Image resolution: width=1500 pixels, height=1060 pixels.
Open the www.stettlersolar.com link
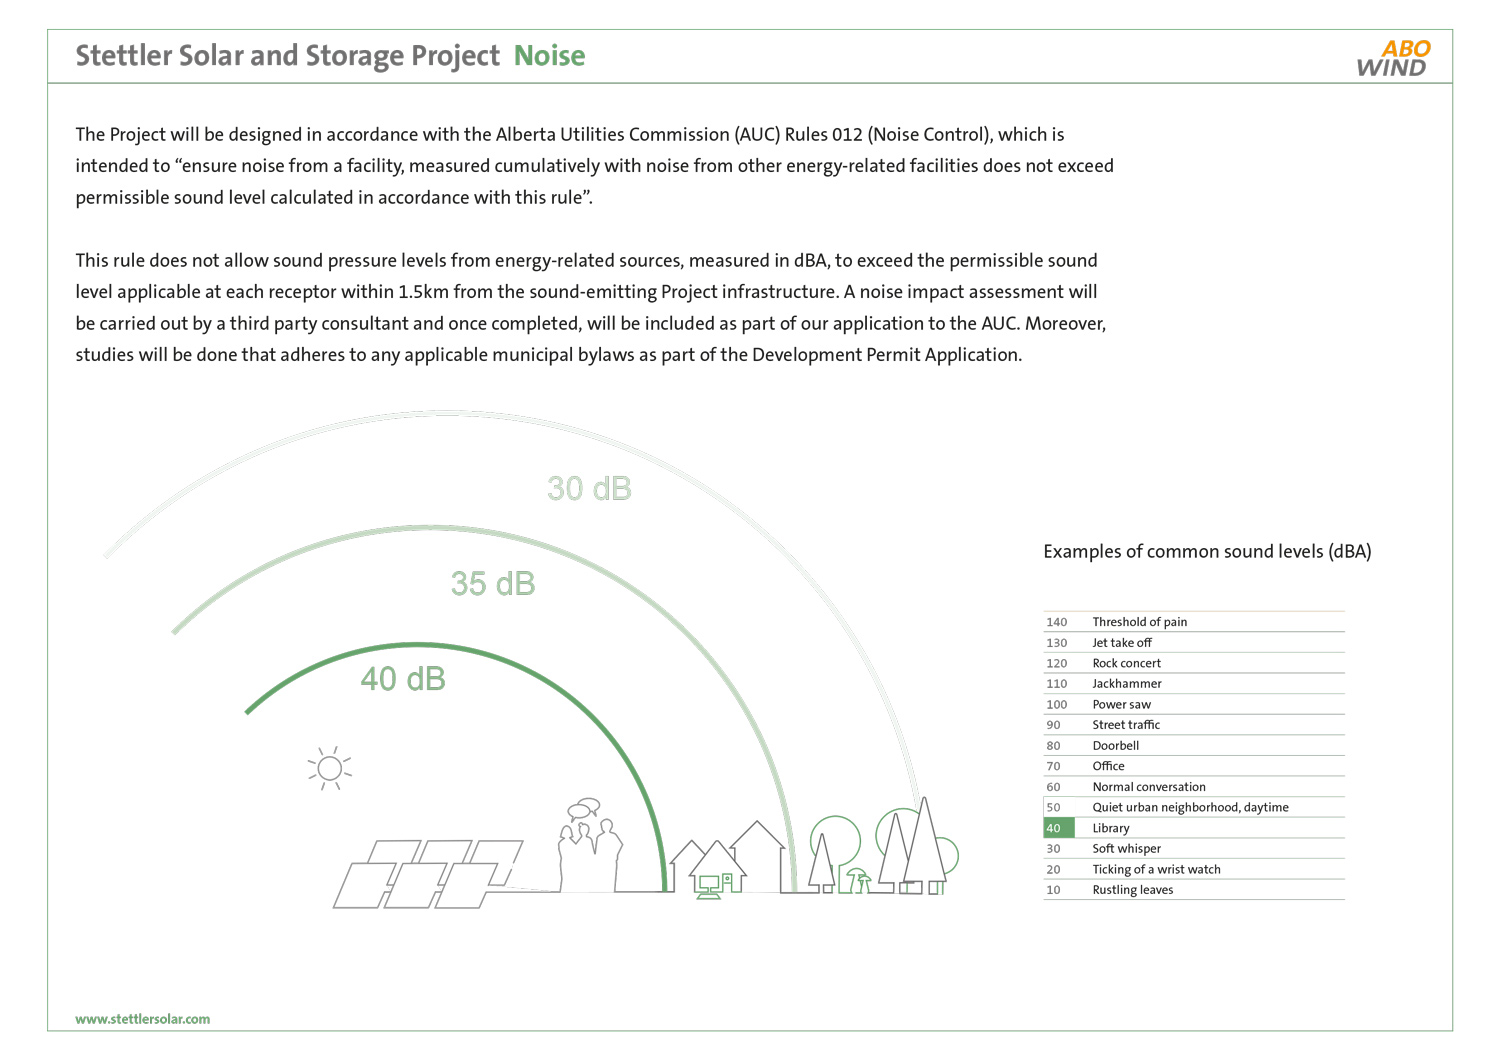[143, 1019]
